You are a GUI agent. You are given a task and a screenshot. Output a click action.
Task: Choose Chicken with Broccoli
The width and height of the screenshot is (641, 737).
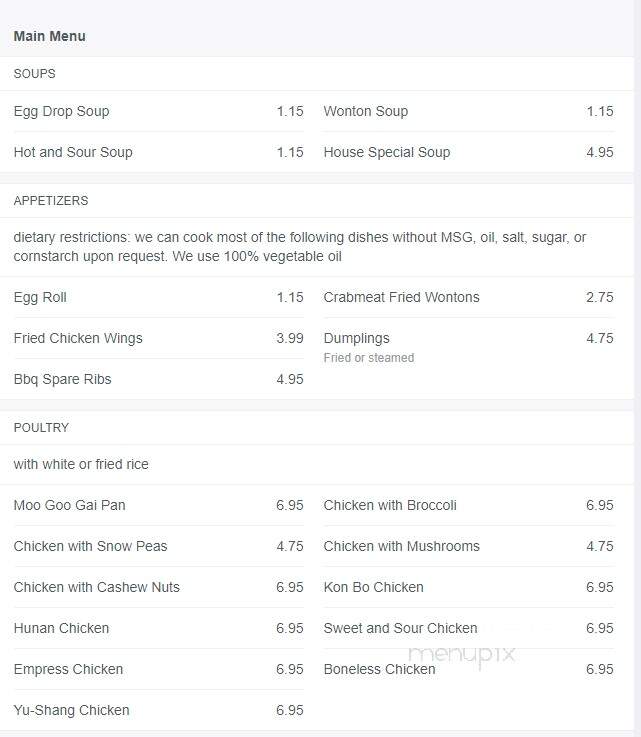pos(469,505)
